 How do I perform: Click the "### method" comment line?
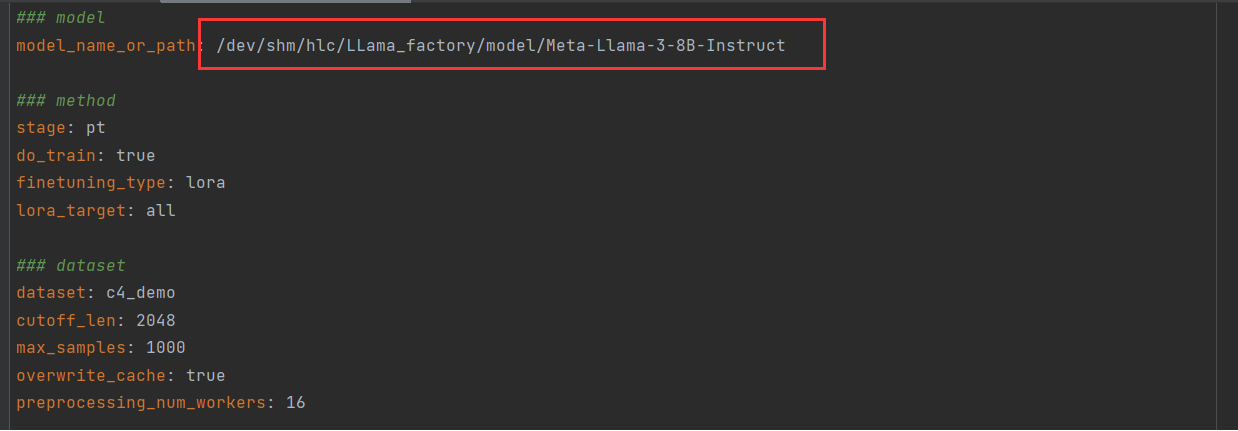(66, 101)
